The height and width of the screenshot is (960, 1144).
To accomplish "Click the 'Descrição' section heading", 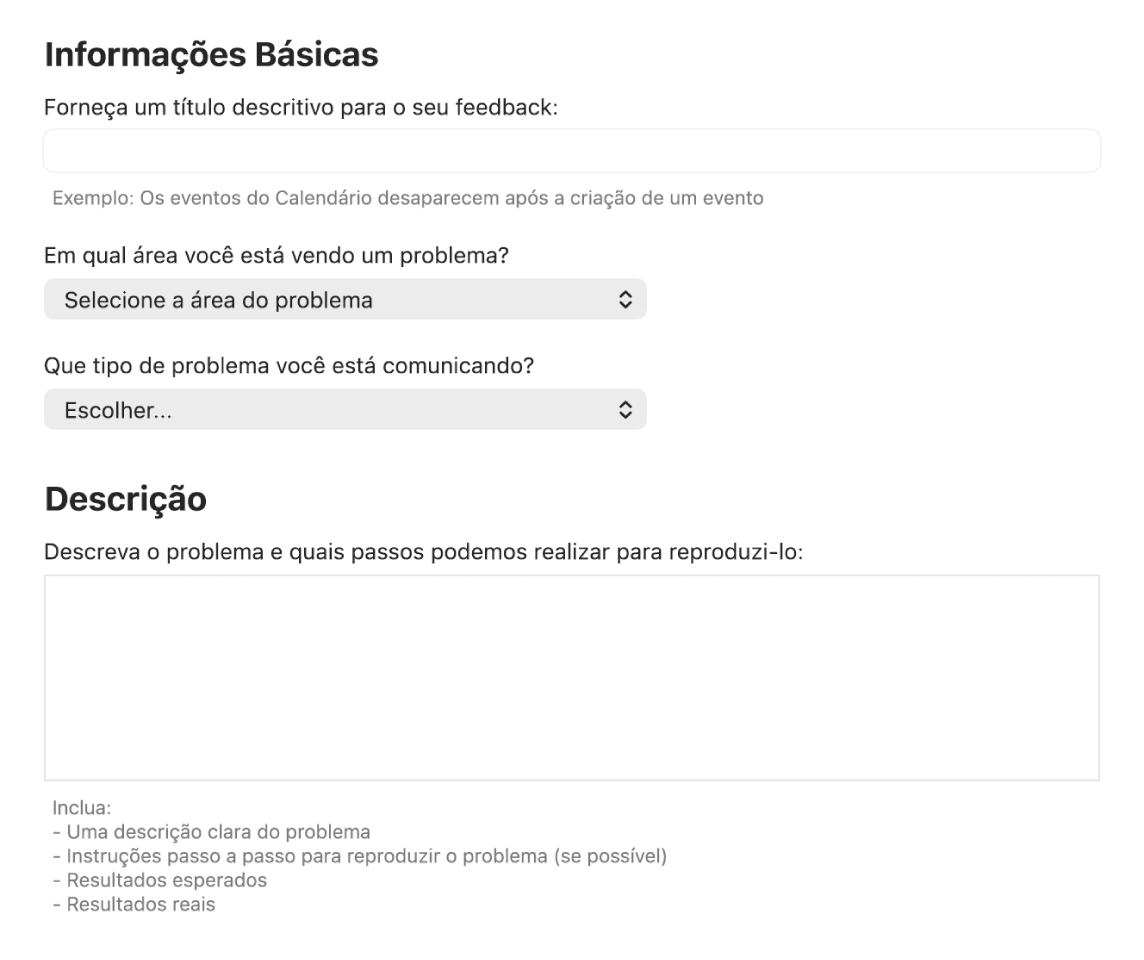I will (126, 499).
